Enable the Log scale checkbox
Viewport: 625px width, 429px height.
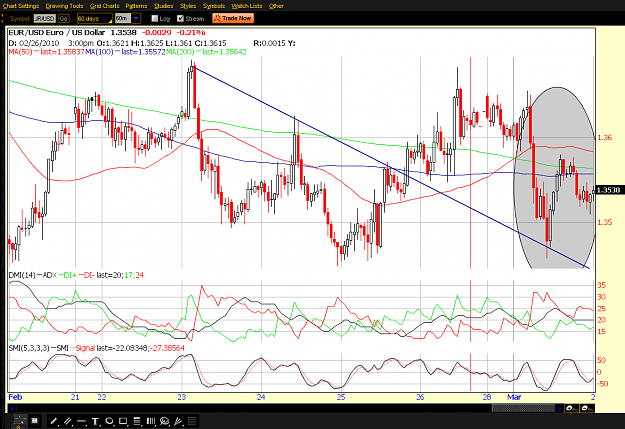pyautogui.click(x=155, y=18)
